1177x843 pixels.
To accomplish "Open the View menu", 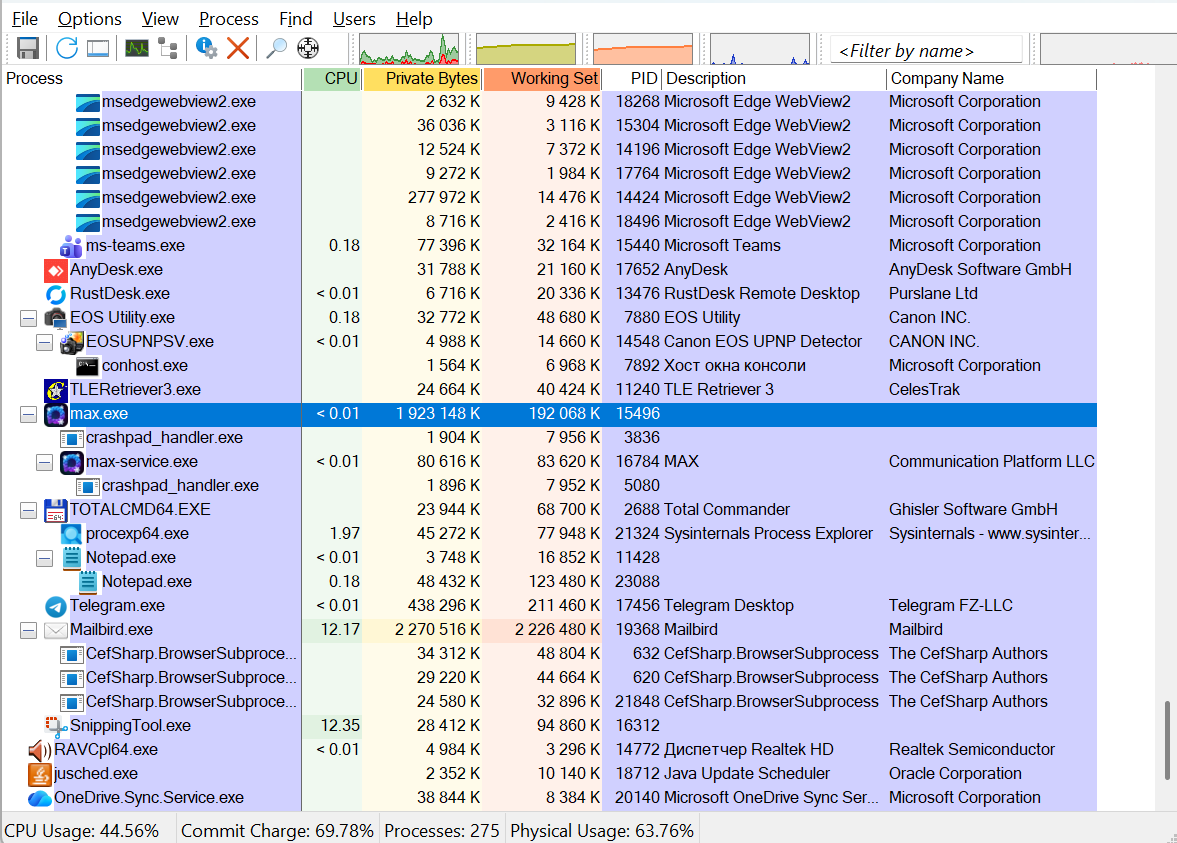I will 160,19.
